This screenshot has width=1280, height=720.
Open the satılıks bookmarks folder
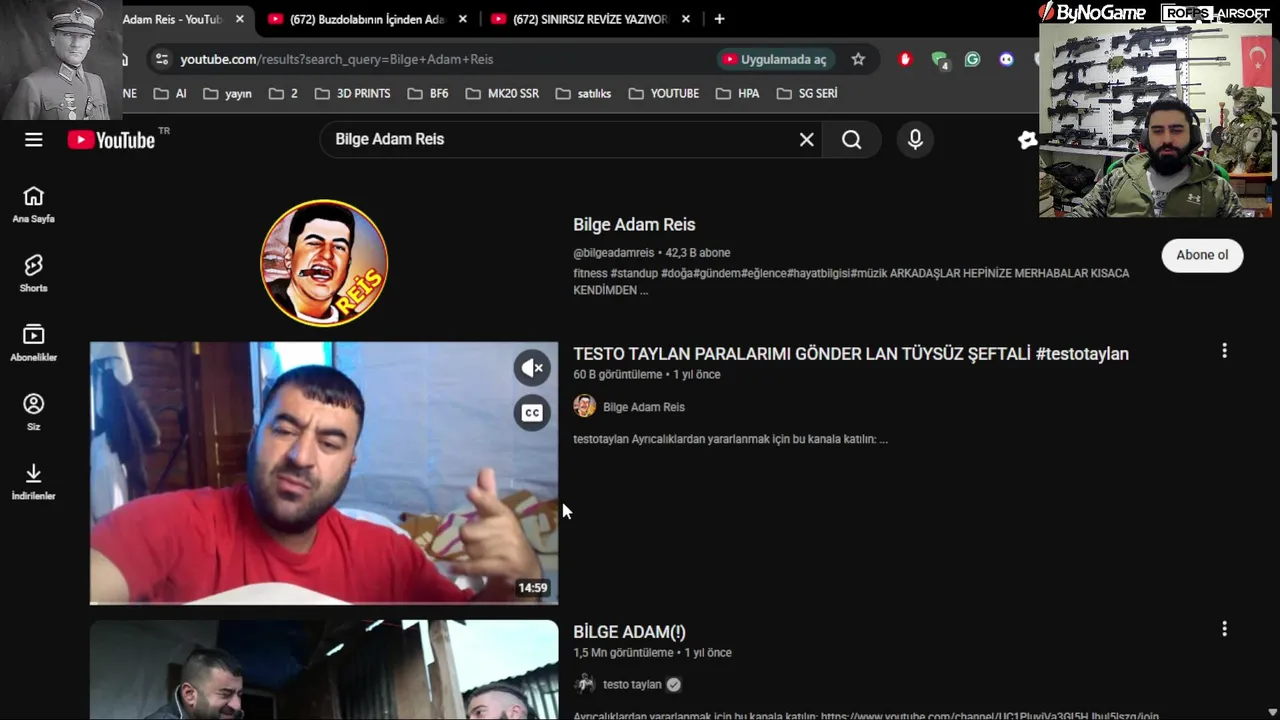pos(583,93)
